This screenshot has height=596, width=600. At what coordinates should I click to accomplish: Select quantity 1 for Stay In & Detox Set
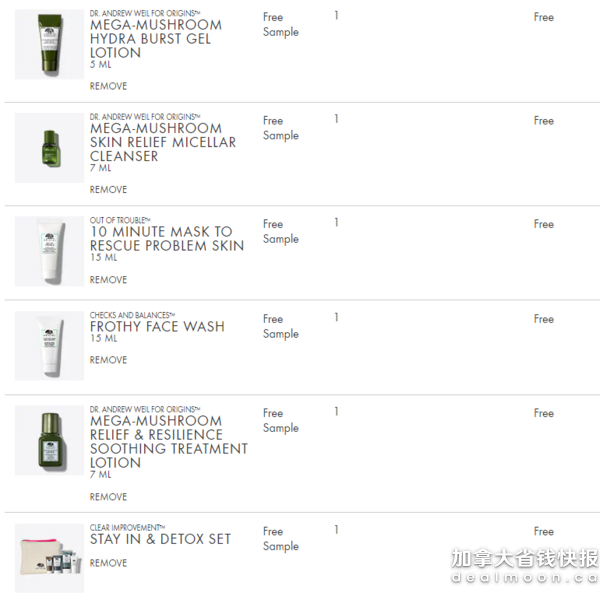(336, 530)
